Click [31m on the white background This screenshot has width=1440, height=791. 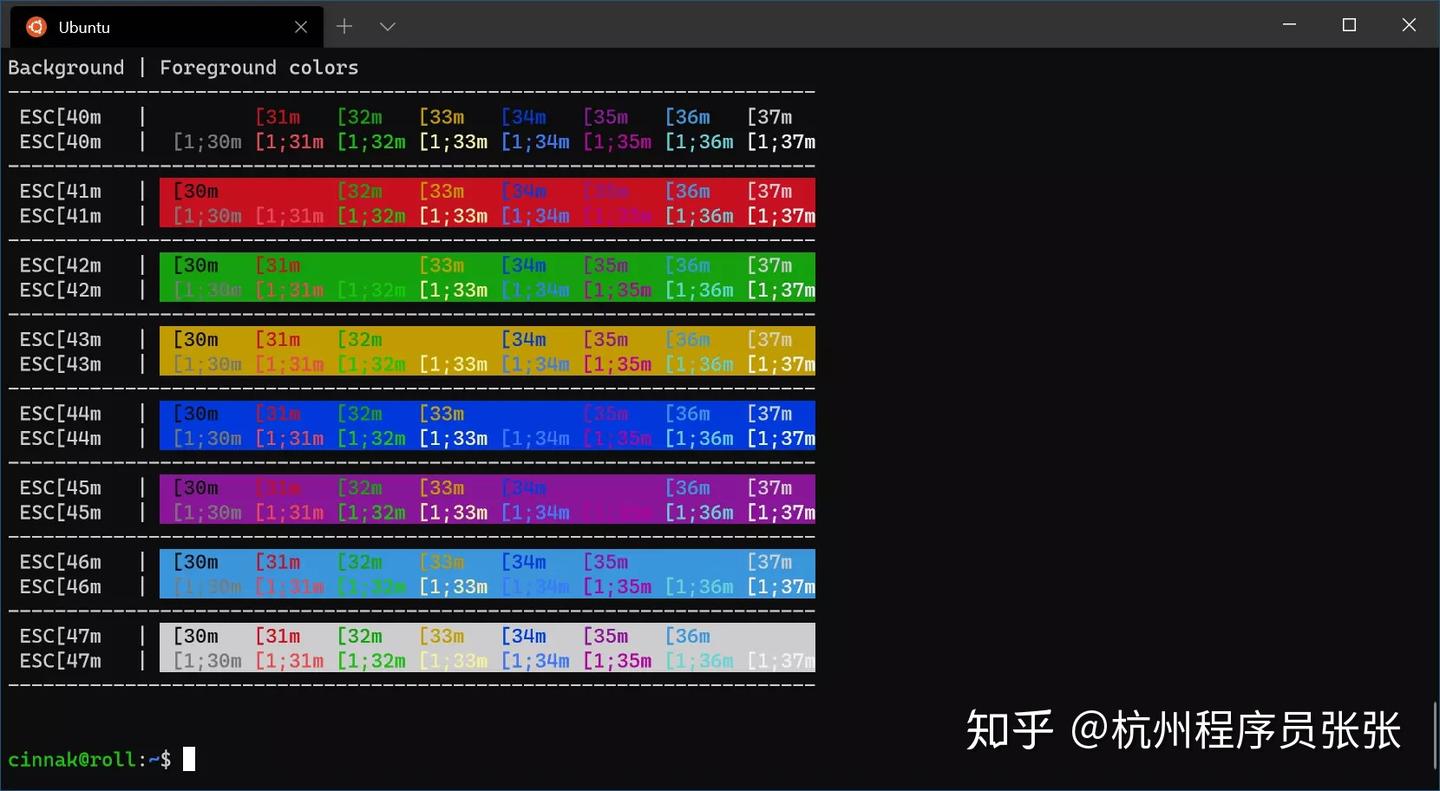[278, 636]
